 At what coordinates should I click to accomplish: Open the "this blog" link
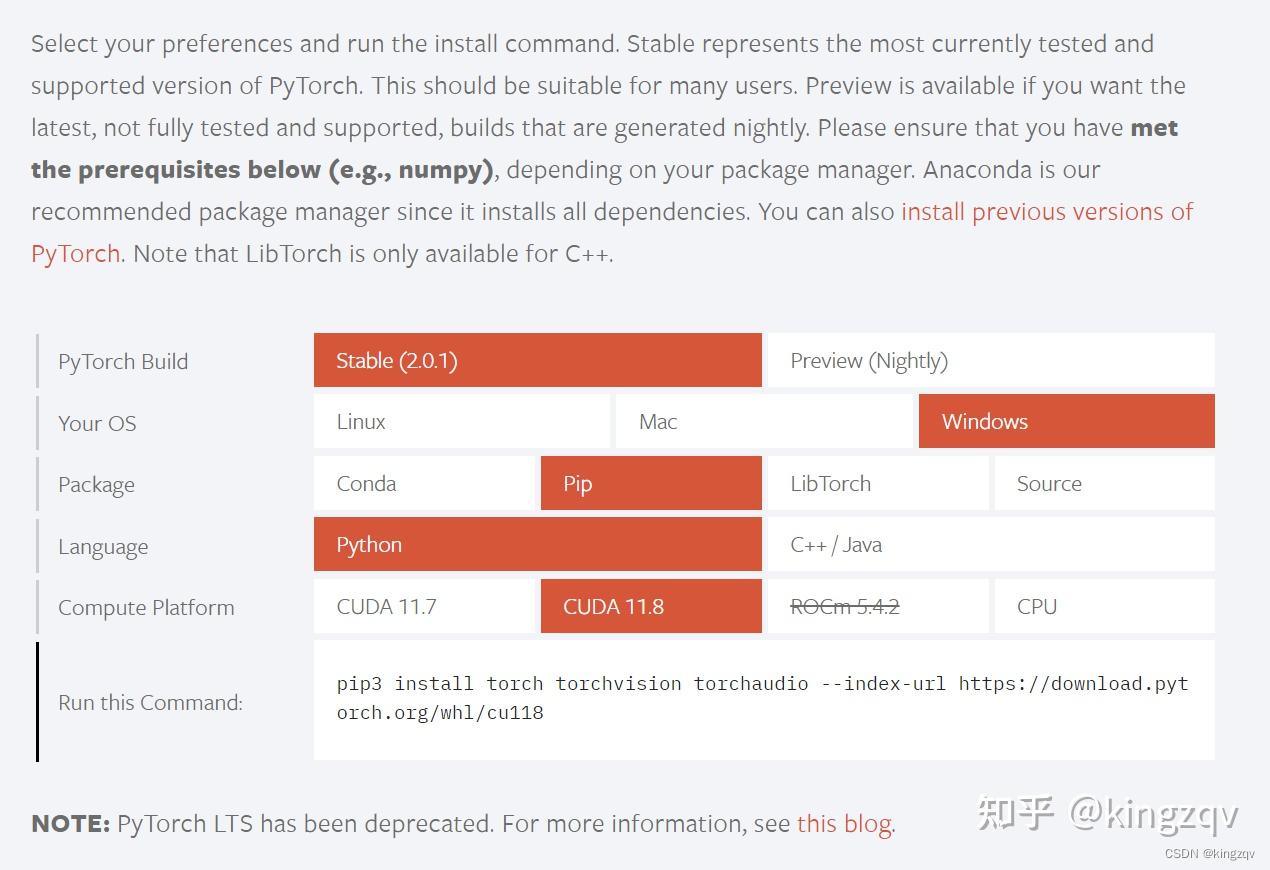844,824
